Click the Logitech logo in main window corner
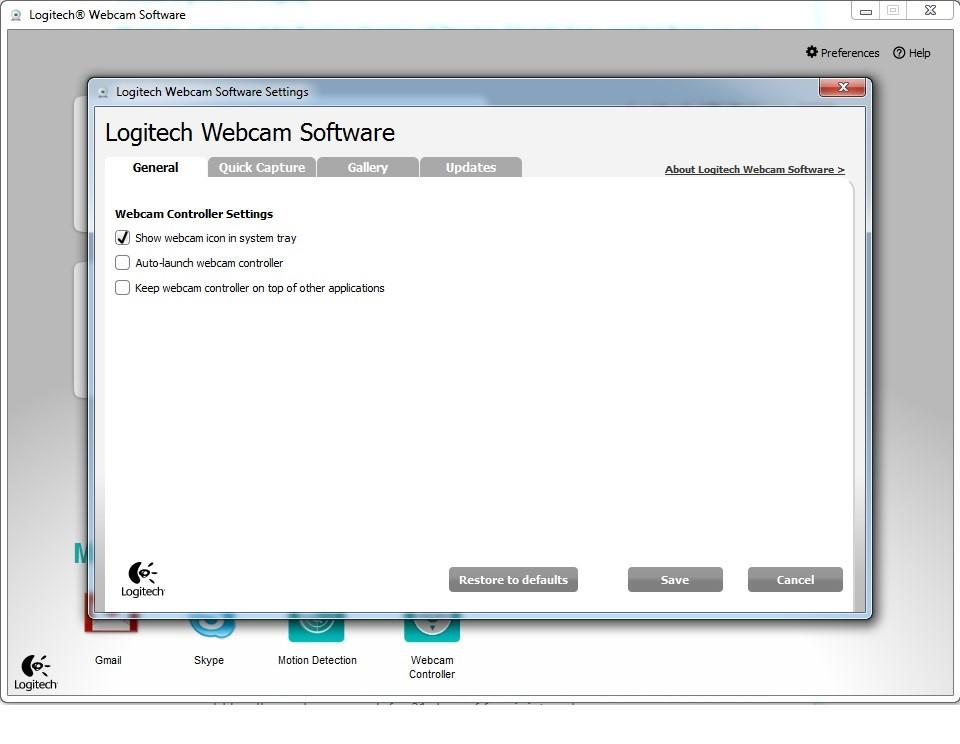Screen dimensions: 960x744 click(36, 672)
